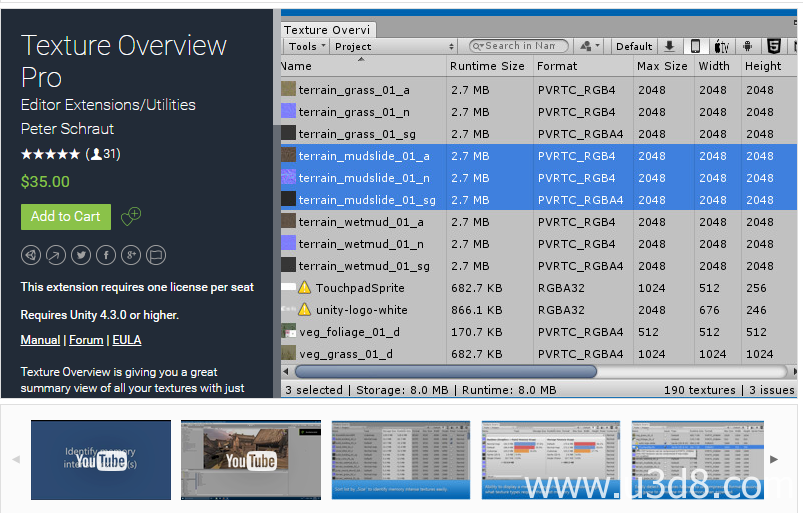Viewport: 803px width, 513px height.
Task: Share on Google Plus icon
Action: point(131,255)
